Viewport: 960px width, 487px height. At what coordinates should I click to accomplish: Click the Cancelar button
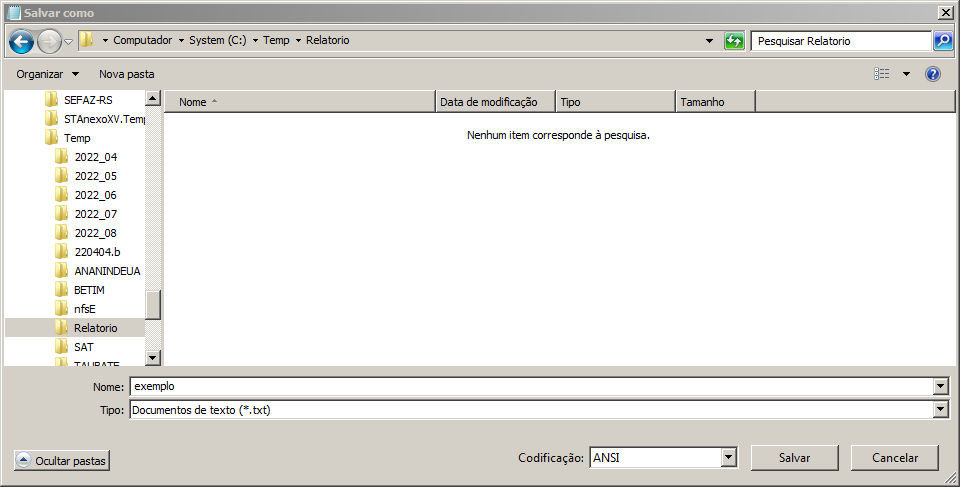pos(894,458)
